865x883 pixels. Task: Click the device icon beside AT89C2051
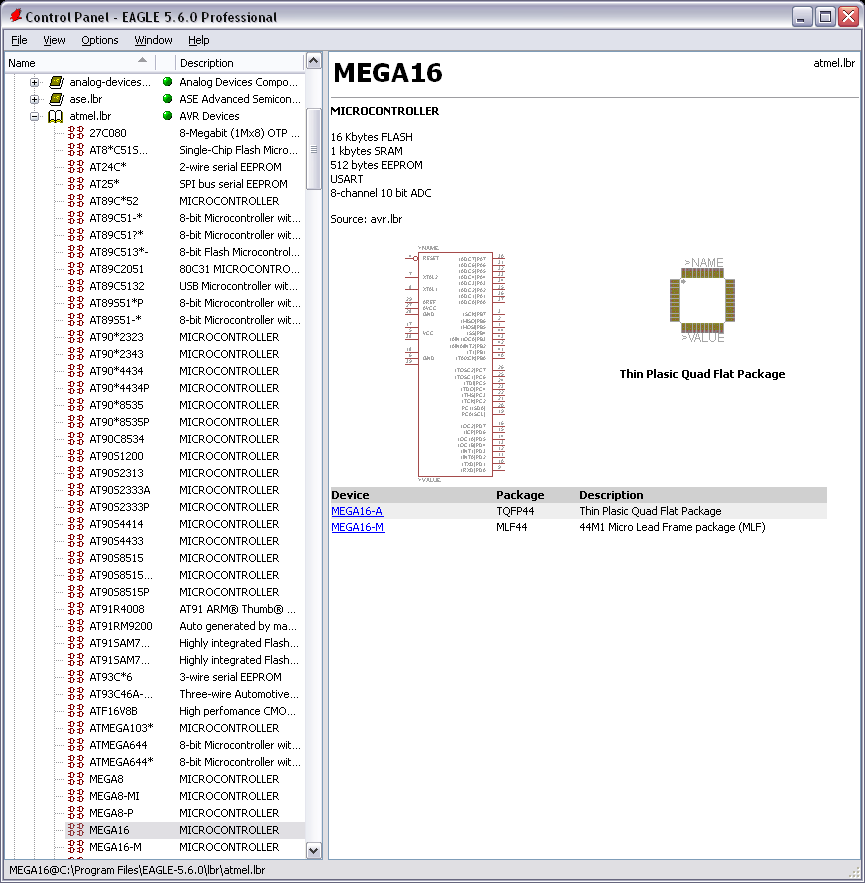coord(75,269)
